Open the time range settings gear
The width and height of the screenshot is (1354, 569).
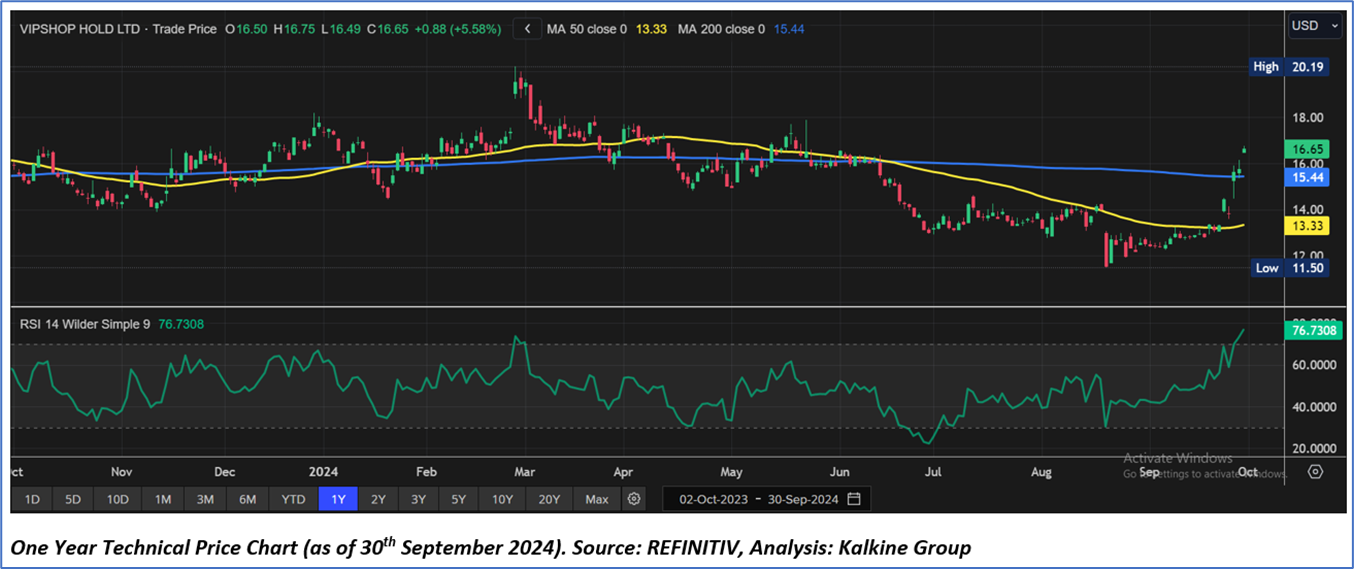tap(633, 498)
